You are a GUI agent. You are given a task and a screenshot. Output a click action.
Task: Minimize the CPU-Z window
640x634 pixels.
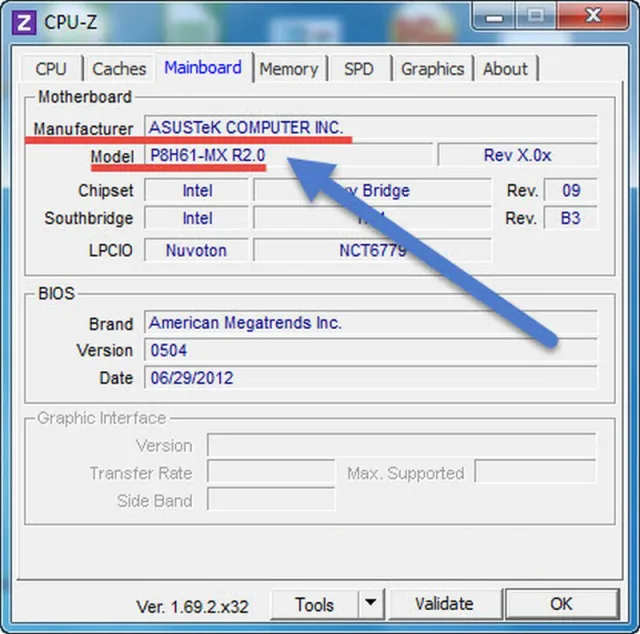click(x=494, y=17)
